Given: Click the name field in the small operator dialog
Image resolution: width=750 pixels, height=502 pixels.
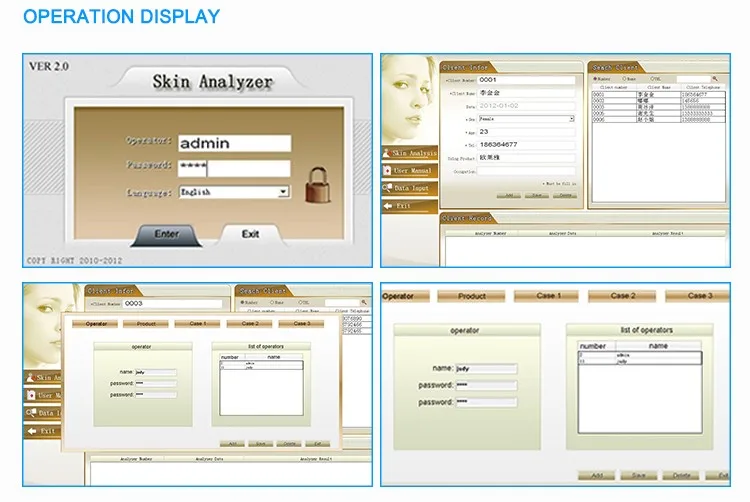Looking at the screenshot, I should (x=156, y=372).
